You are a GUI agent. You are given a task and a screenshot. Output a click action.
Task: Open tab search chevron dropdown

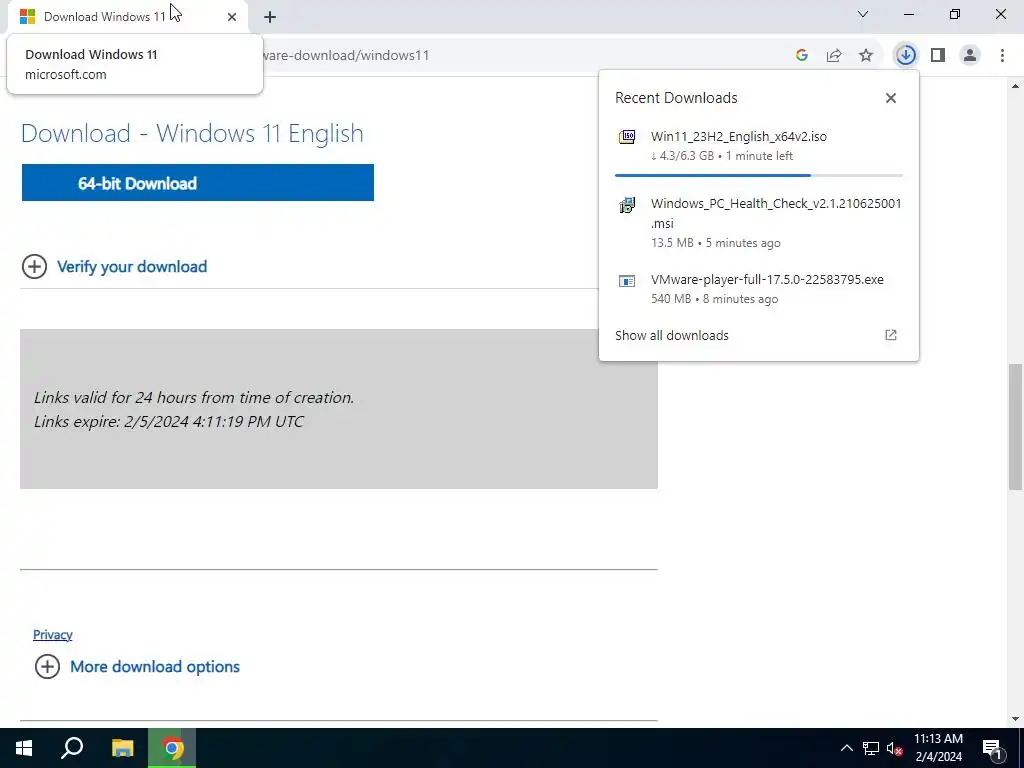coord(863,14)
